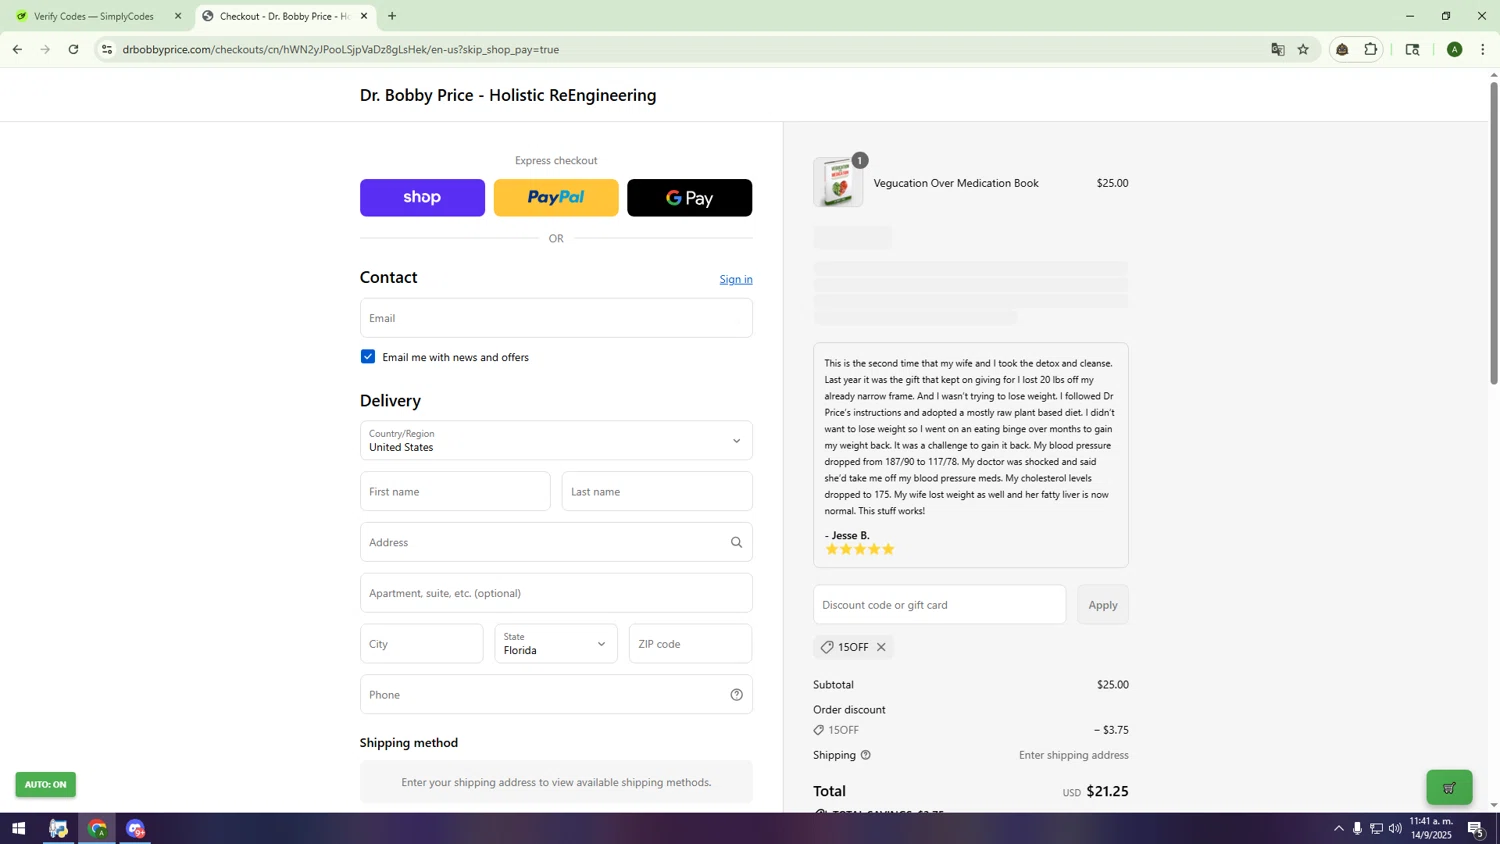Open network settings tray icon
The width and height of the screenshot is (1500, 844).
pos(1376,829)
